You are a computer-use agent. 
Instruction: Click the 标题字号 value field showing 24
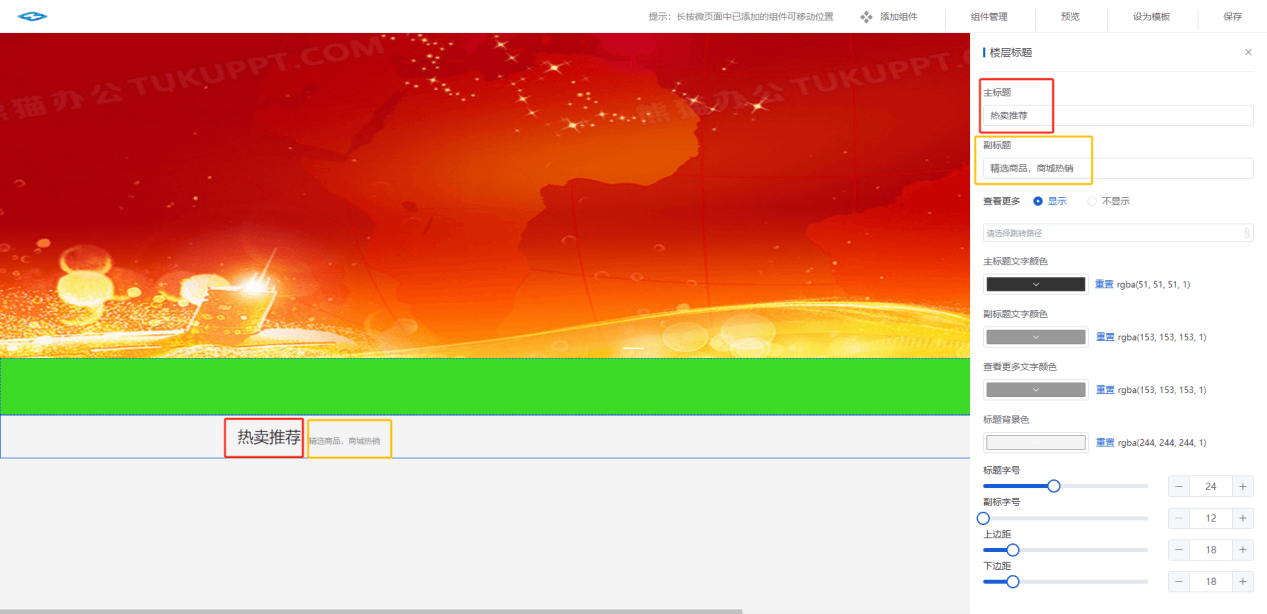click(x=1211, y=487)
